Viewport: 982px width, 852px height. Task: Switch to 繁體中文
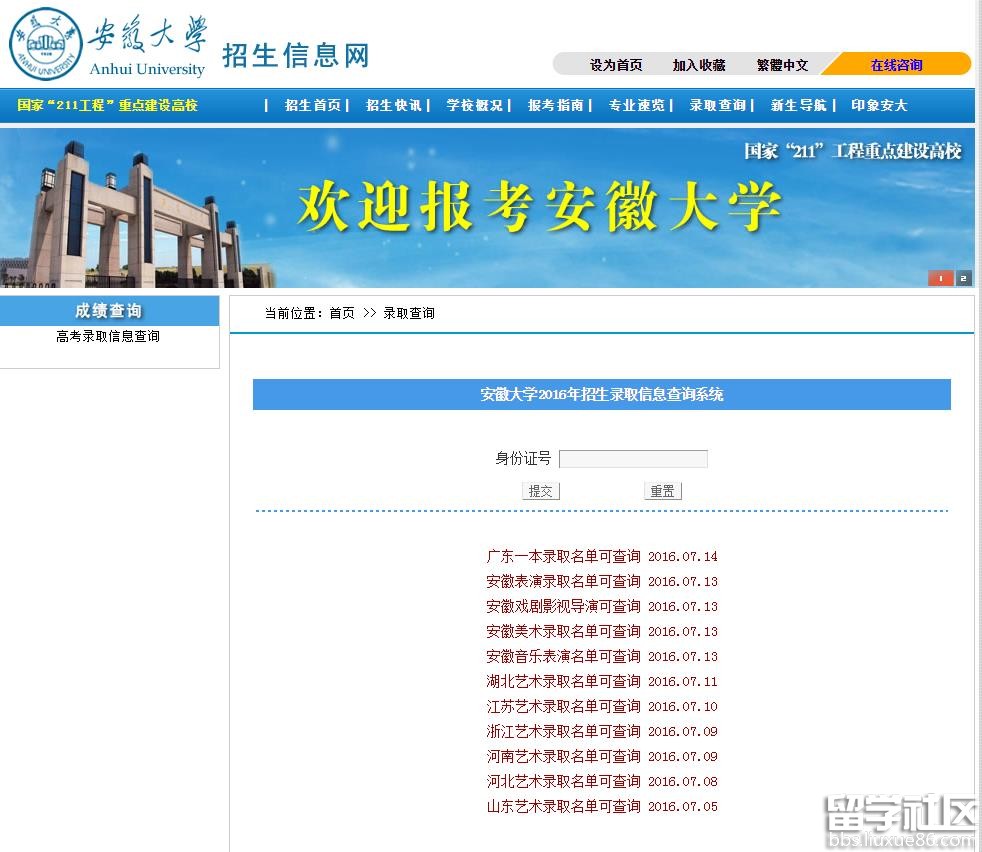coord(782,65)
